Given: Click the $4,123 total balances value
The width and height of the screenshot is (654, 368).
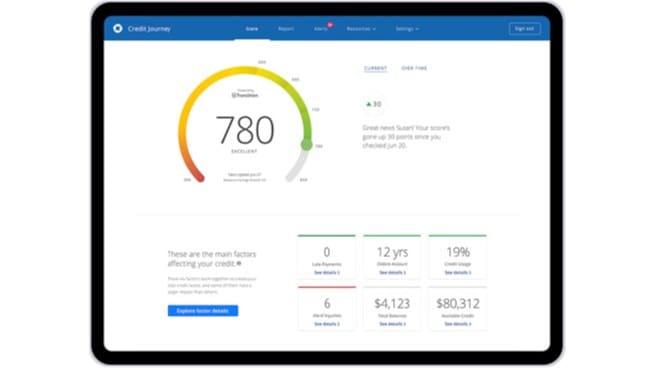Looking at the screenshot, I should coord(392,303).
